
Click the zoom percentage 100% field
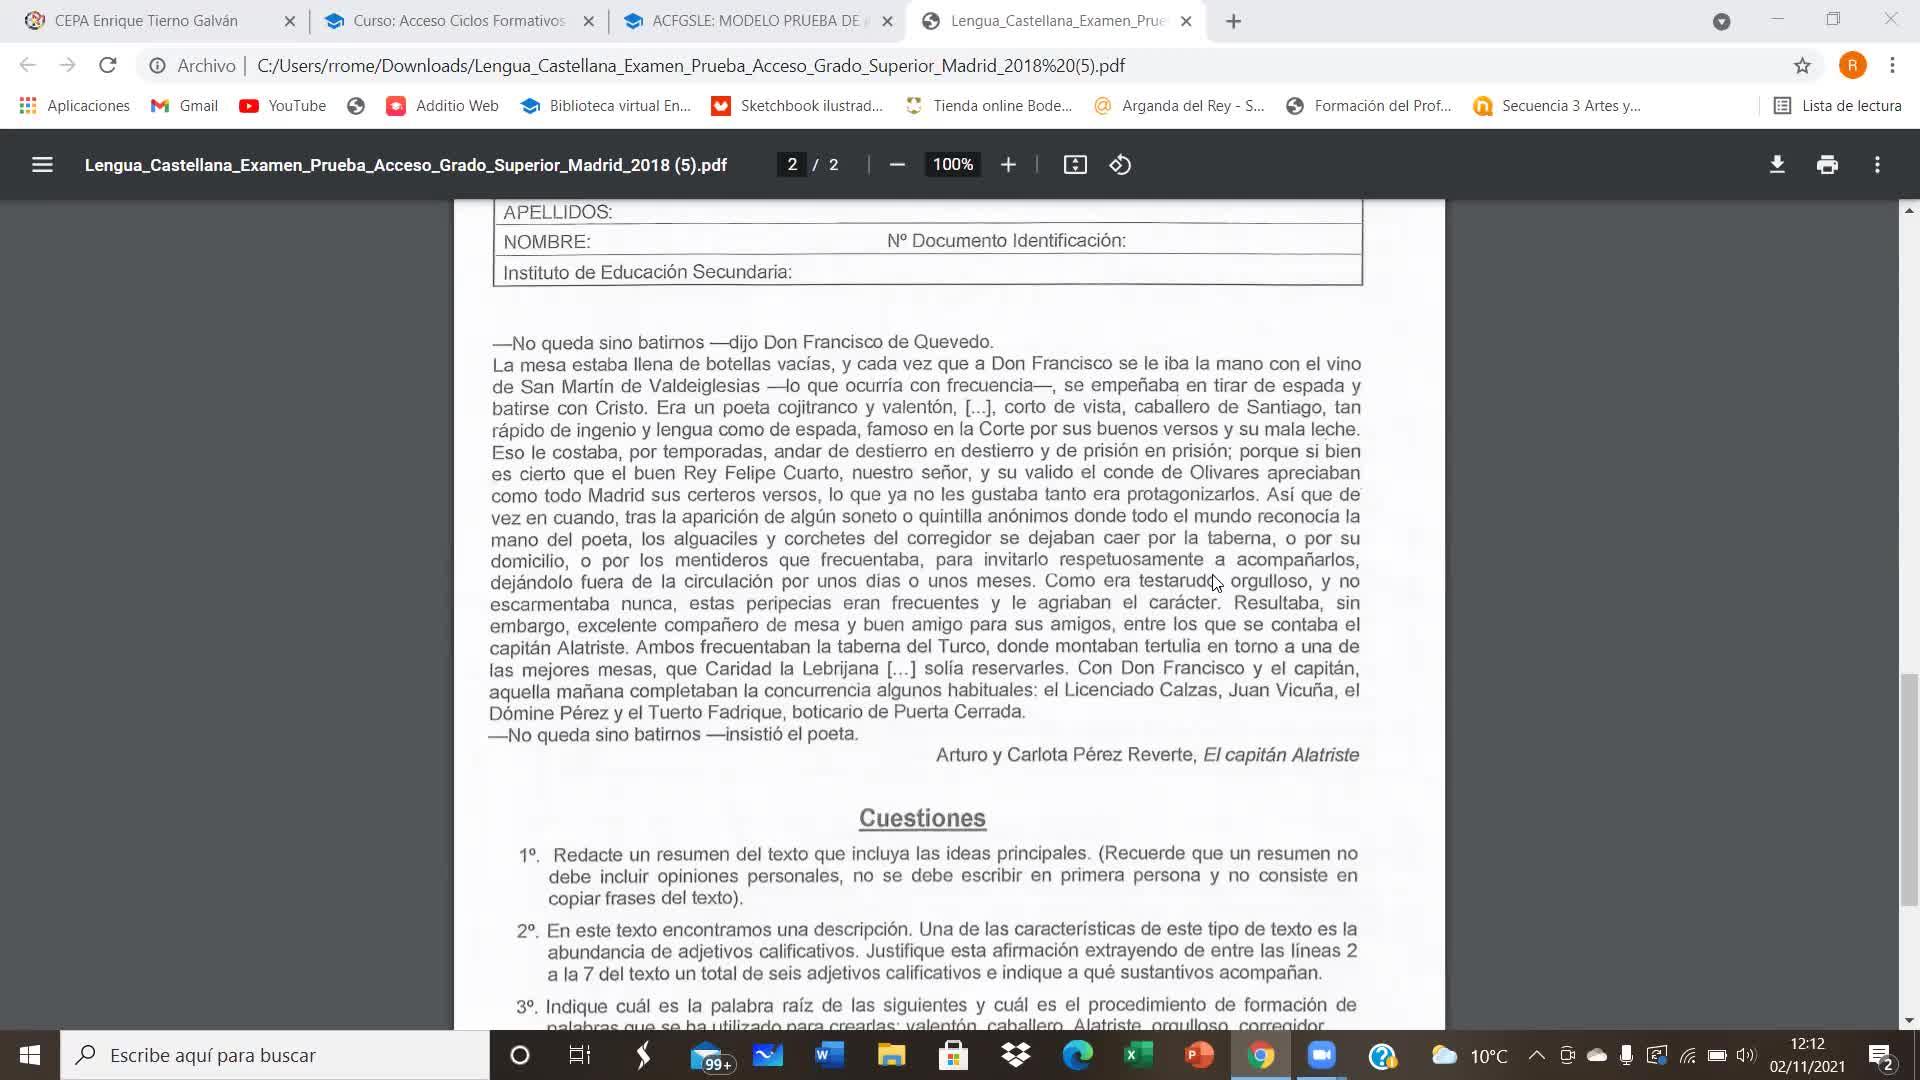(952, 165)
